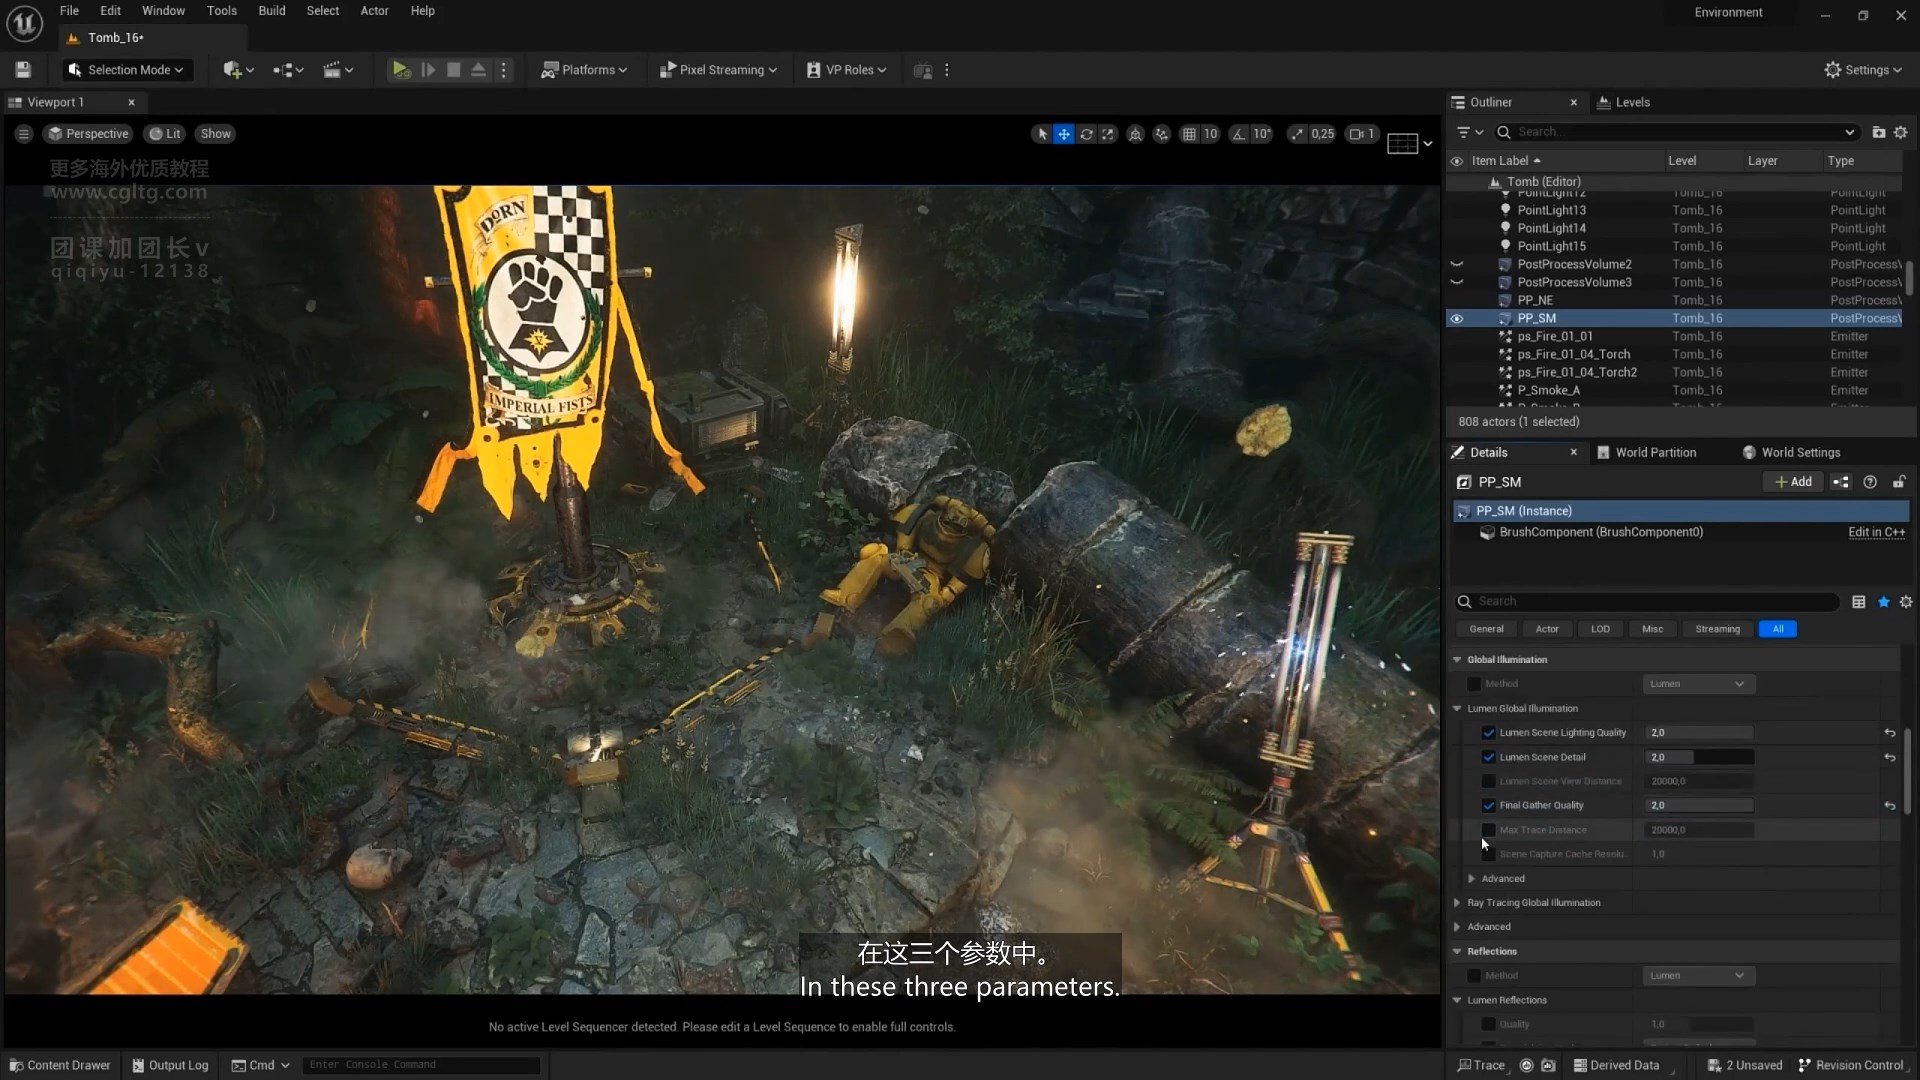Screen dimensions: 1920x1080
Task: Stop the play session with the stop icon
Action: [x=453, y=70]
